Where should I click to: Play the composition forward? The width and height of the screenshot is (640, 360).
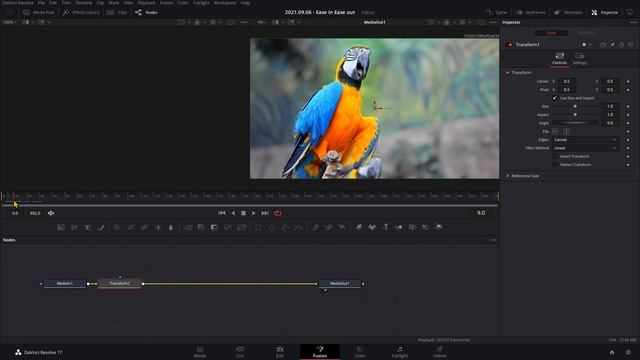pos(253,213)
